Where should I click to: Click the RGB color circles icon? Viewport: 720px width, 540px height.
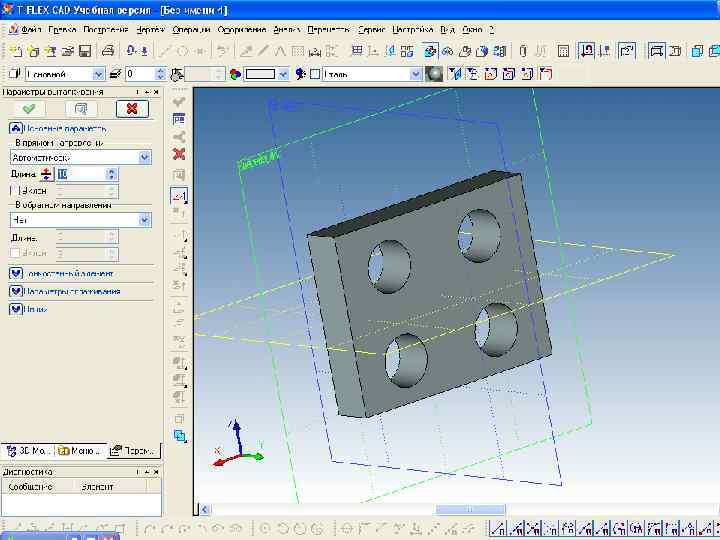[235, 74]
